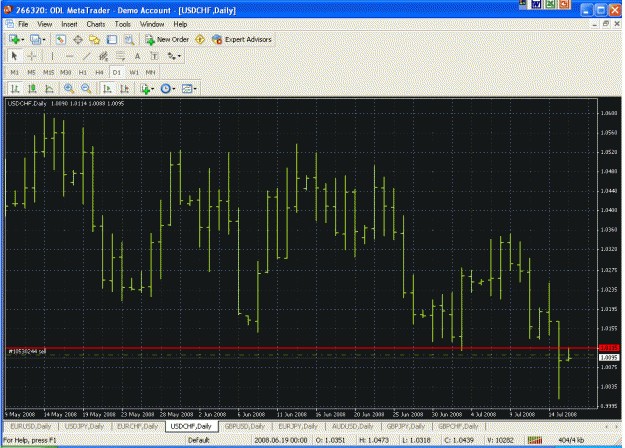Click the connection status bars indicator

coord(535,440)
